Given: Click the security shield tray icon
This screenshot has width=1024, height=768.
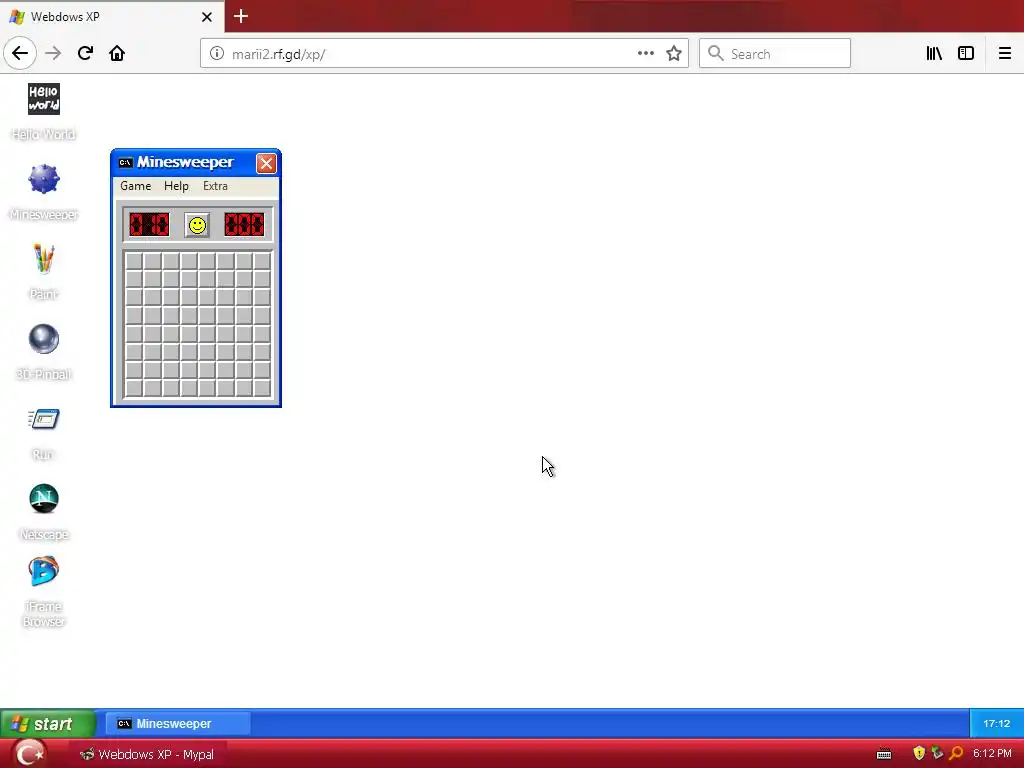Looking at the screenshot, I should (919, 754).
